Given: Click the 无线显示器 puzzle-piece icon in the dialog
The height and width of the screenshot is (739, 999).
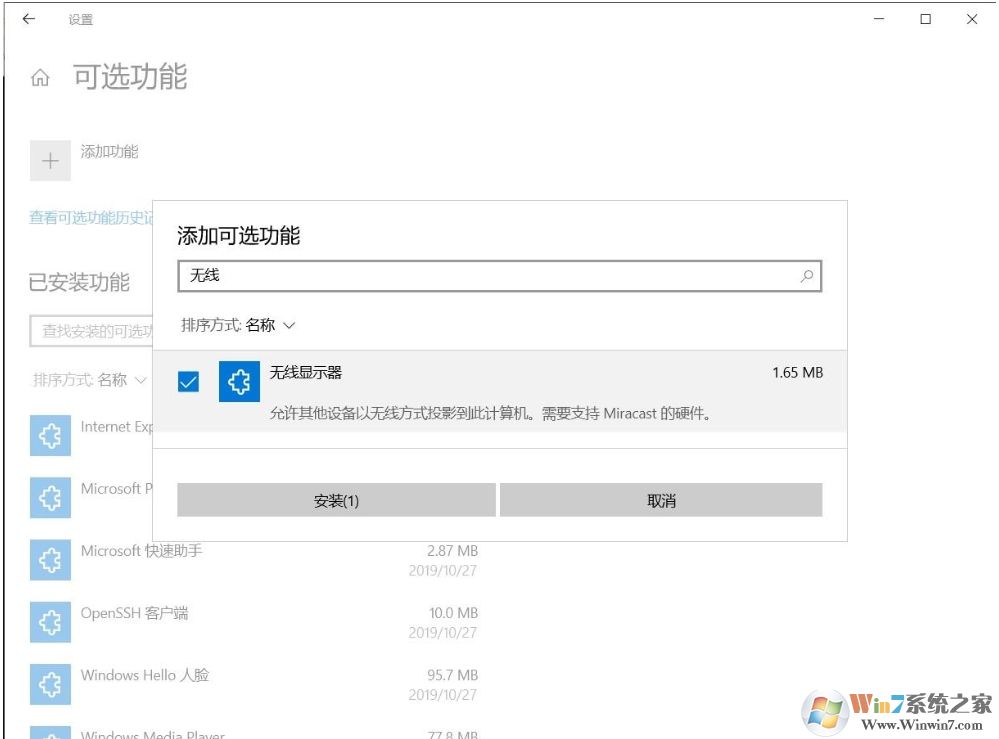Looking at the screenshot, I should coord(239,382).
